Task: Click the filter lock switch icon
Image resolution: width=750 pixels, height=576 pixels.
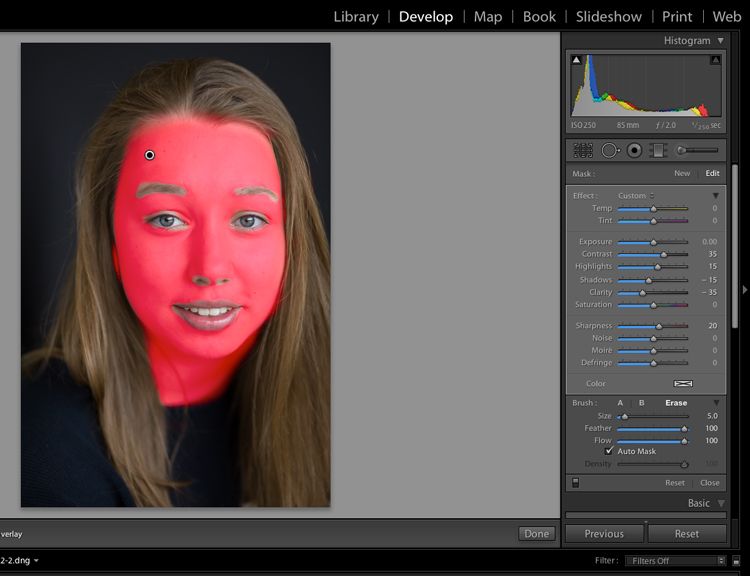Action: tap(735, 561)
